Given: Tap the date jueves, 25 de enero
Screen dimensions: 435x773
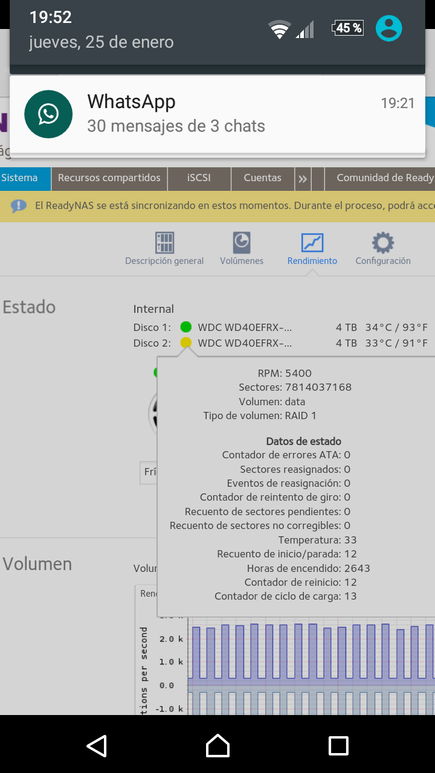Looking at the screenshot, I should click(x=101, y=42).
